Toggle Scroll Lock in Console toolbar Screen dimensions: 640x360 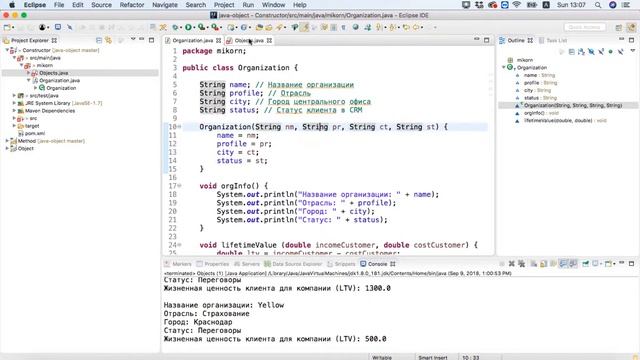click(x=543, y=264)
